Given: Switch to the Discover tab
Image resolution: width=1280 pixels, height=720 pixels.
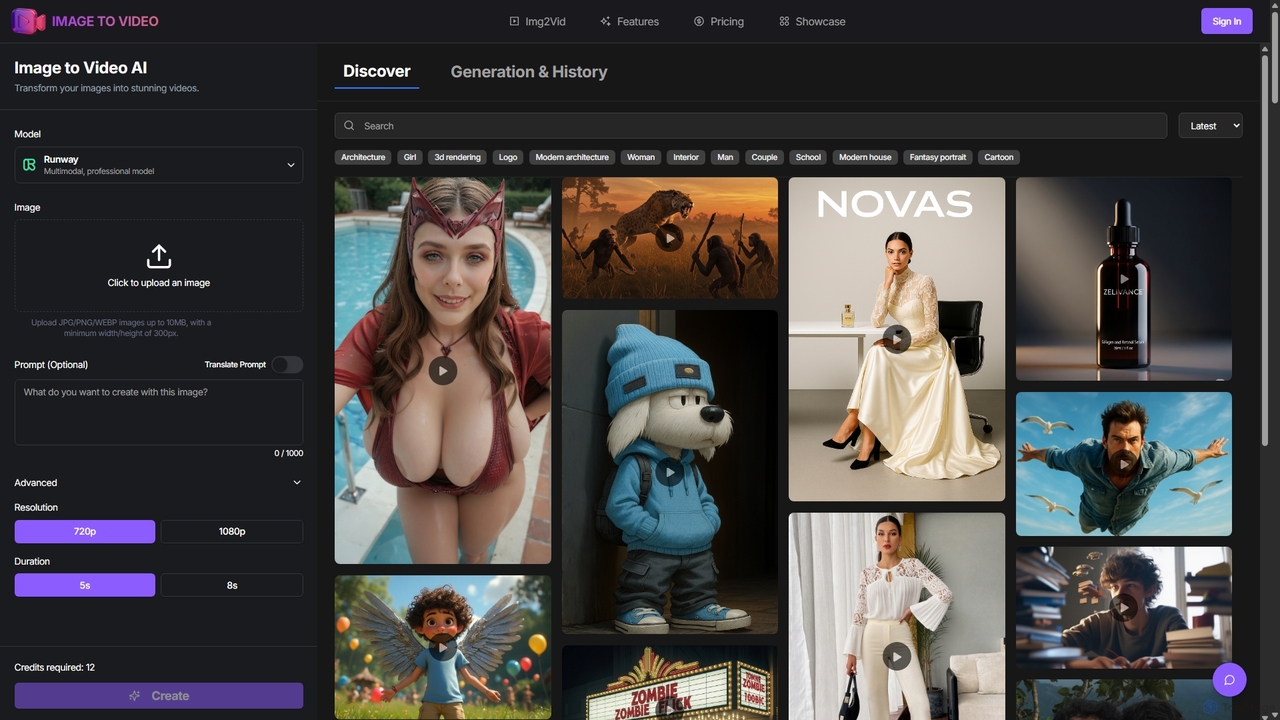Looking at the screenshot, I should tap(377, 72).
